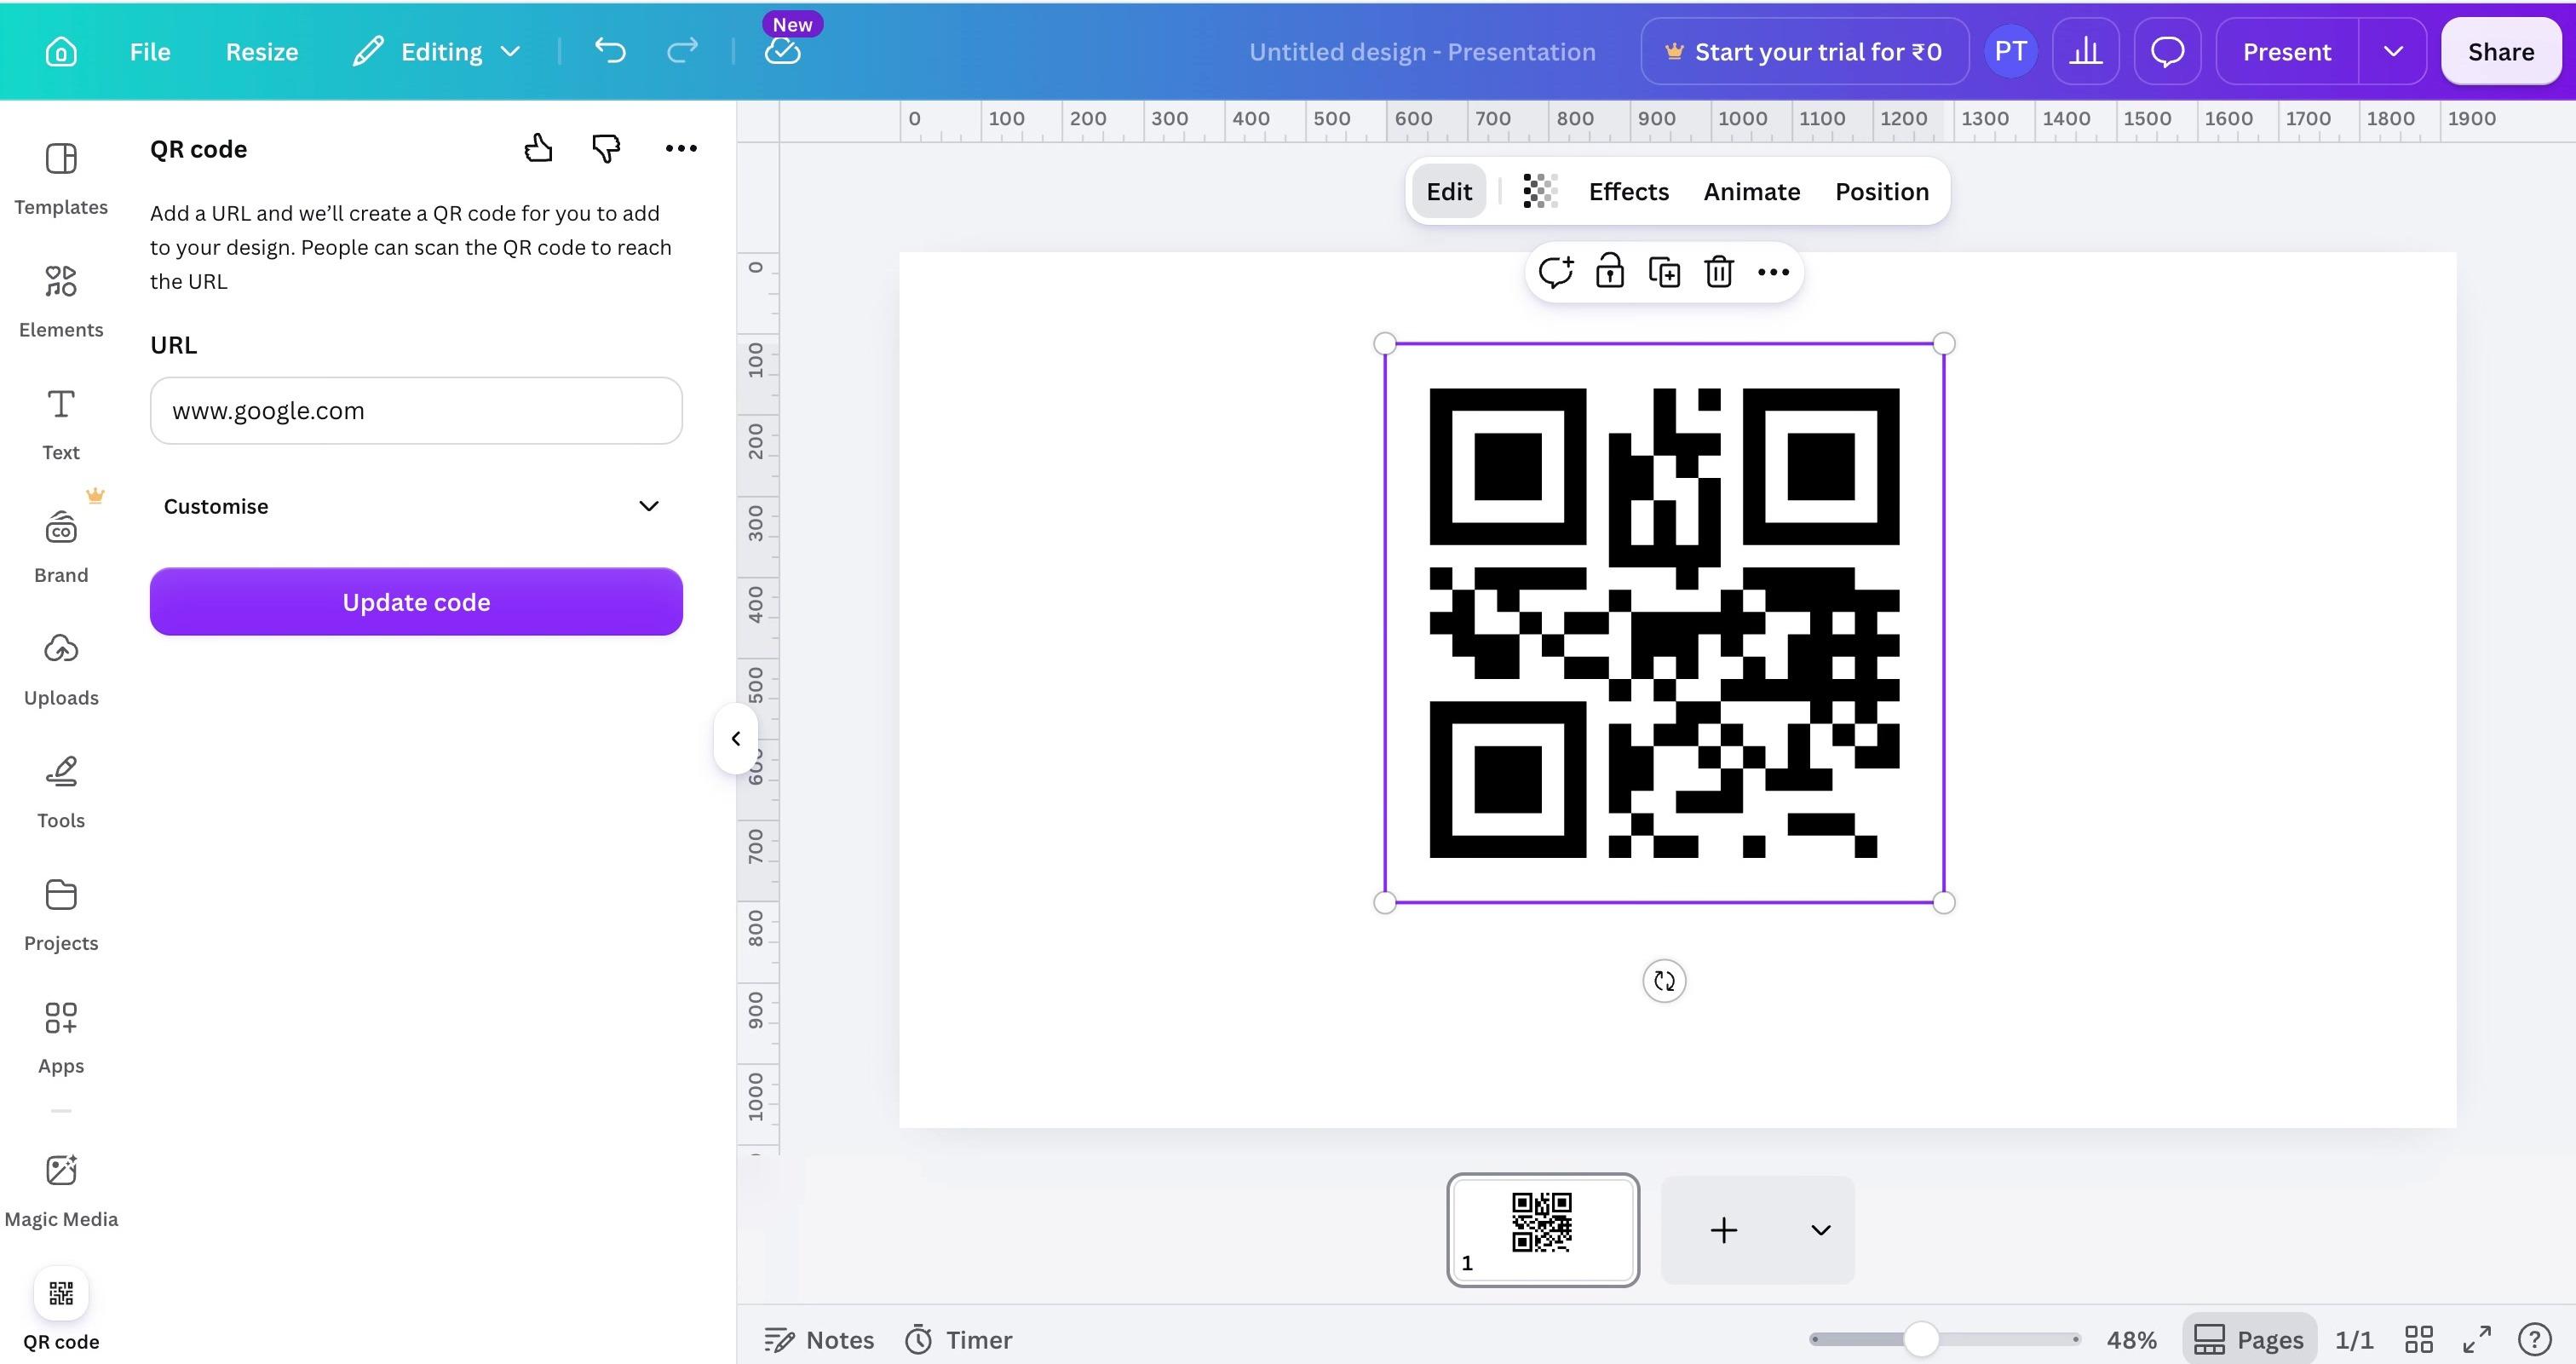Viewport: 2576px width, 1364px height.
Task: Open add page options chevron
Action: pos(1820,1230)
